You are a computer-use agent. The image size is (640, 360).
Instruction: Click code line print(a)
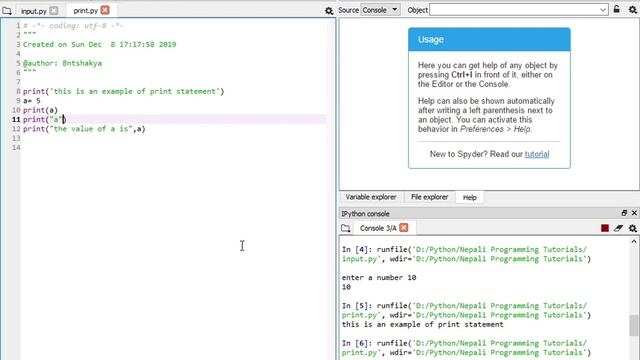pyautogui.click(x=40, y=110)
